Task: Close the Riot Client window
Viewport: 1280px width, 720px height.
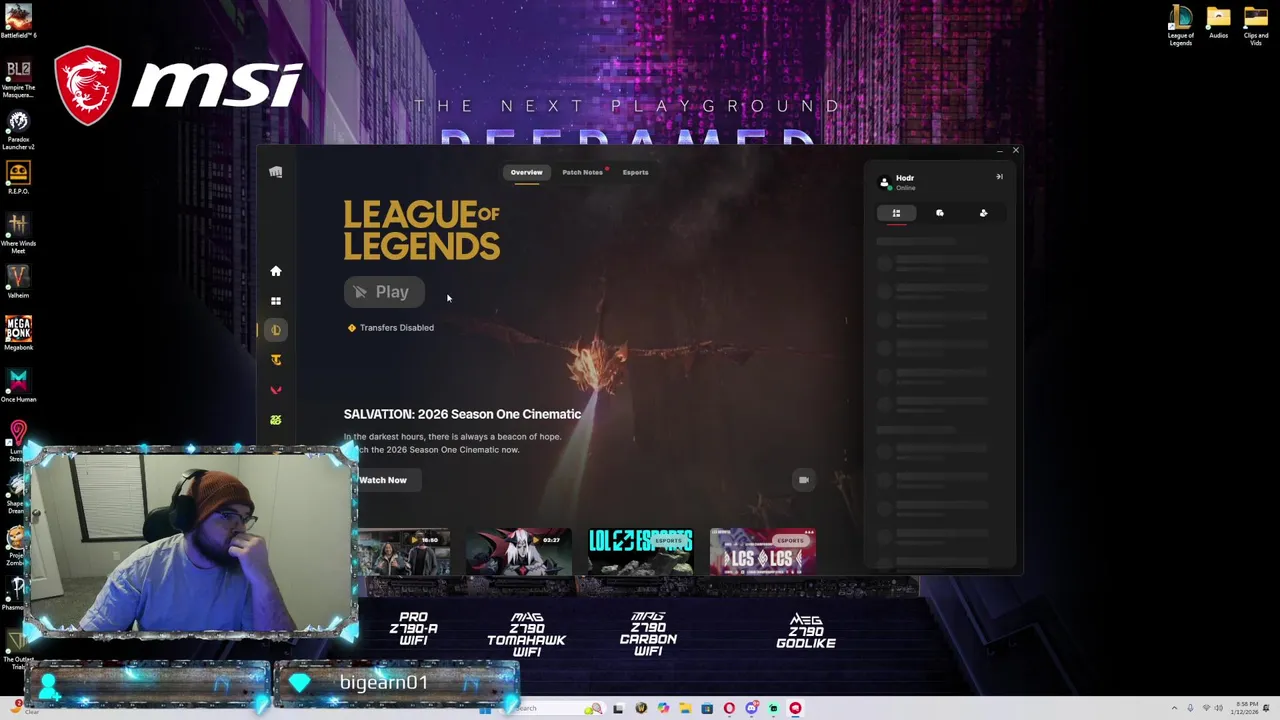Action: click(x=1015, y=151)
